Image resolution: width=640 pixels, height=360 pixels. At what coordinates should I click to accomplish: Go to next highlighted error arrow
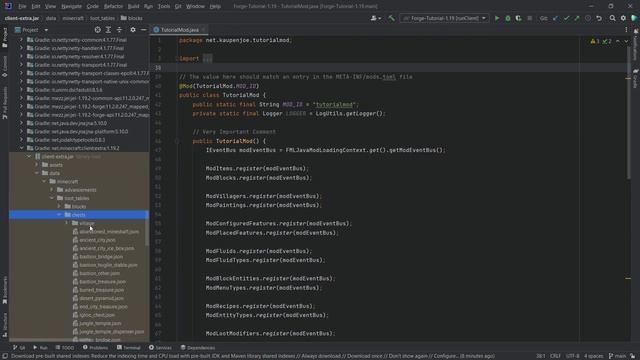point(626,41)
